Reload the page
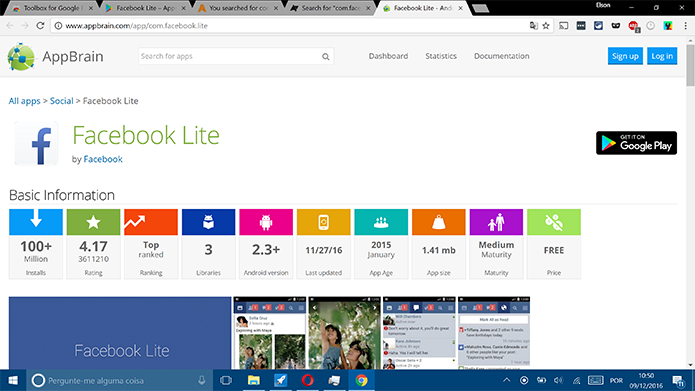 click(x=40, y=26)
